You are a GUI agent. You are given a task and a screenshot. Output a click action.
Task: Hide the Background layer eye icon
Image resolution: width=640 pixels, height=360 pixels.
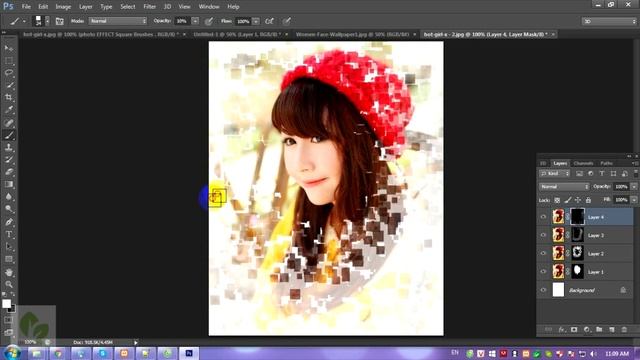point(543,290)
